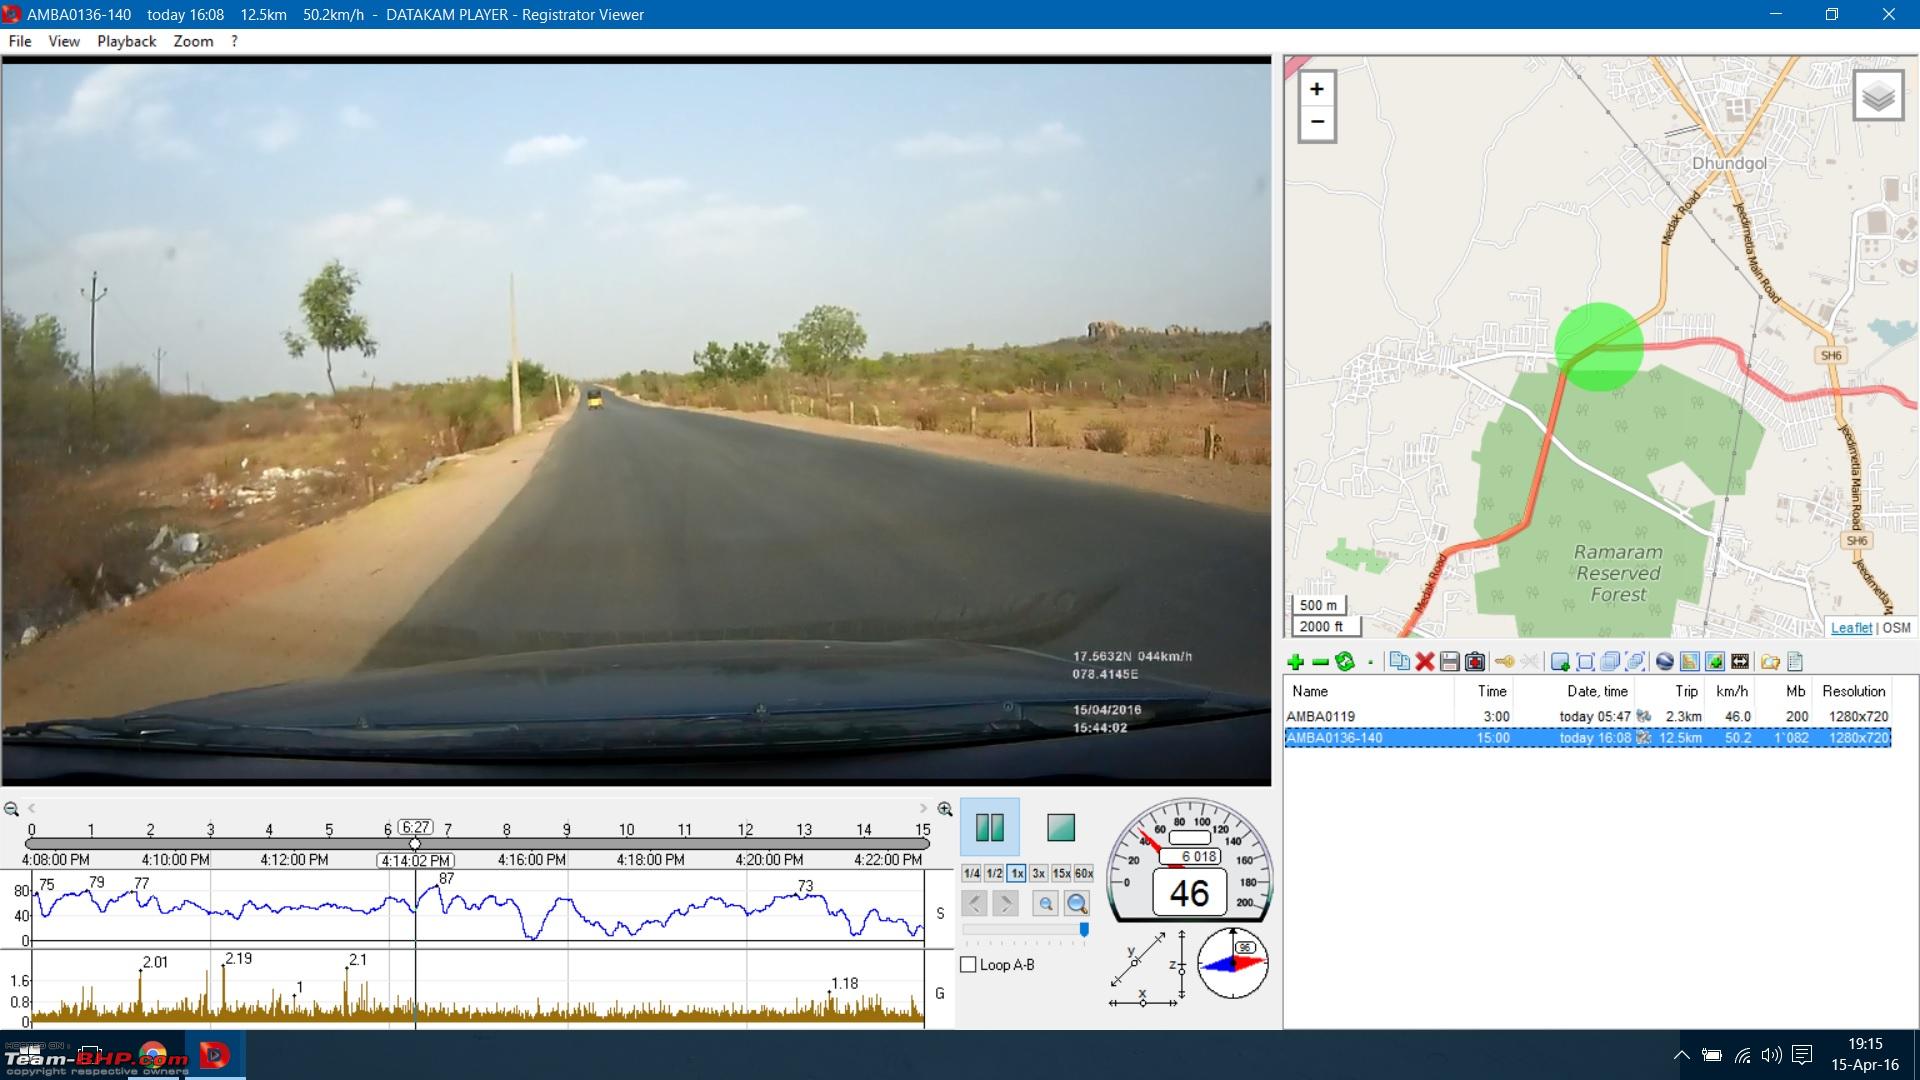Click the red X delete icon
This screenshot has height=1080, width=1920.
pyautogui.click(x=1425, y=662)
